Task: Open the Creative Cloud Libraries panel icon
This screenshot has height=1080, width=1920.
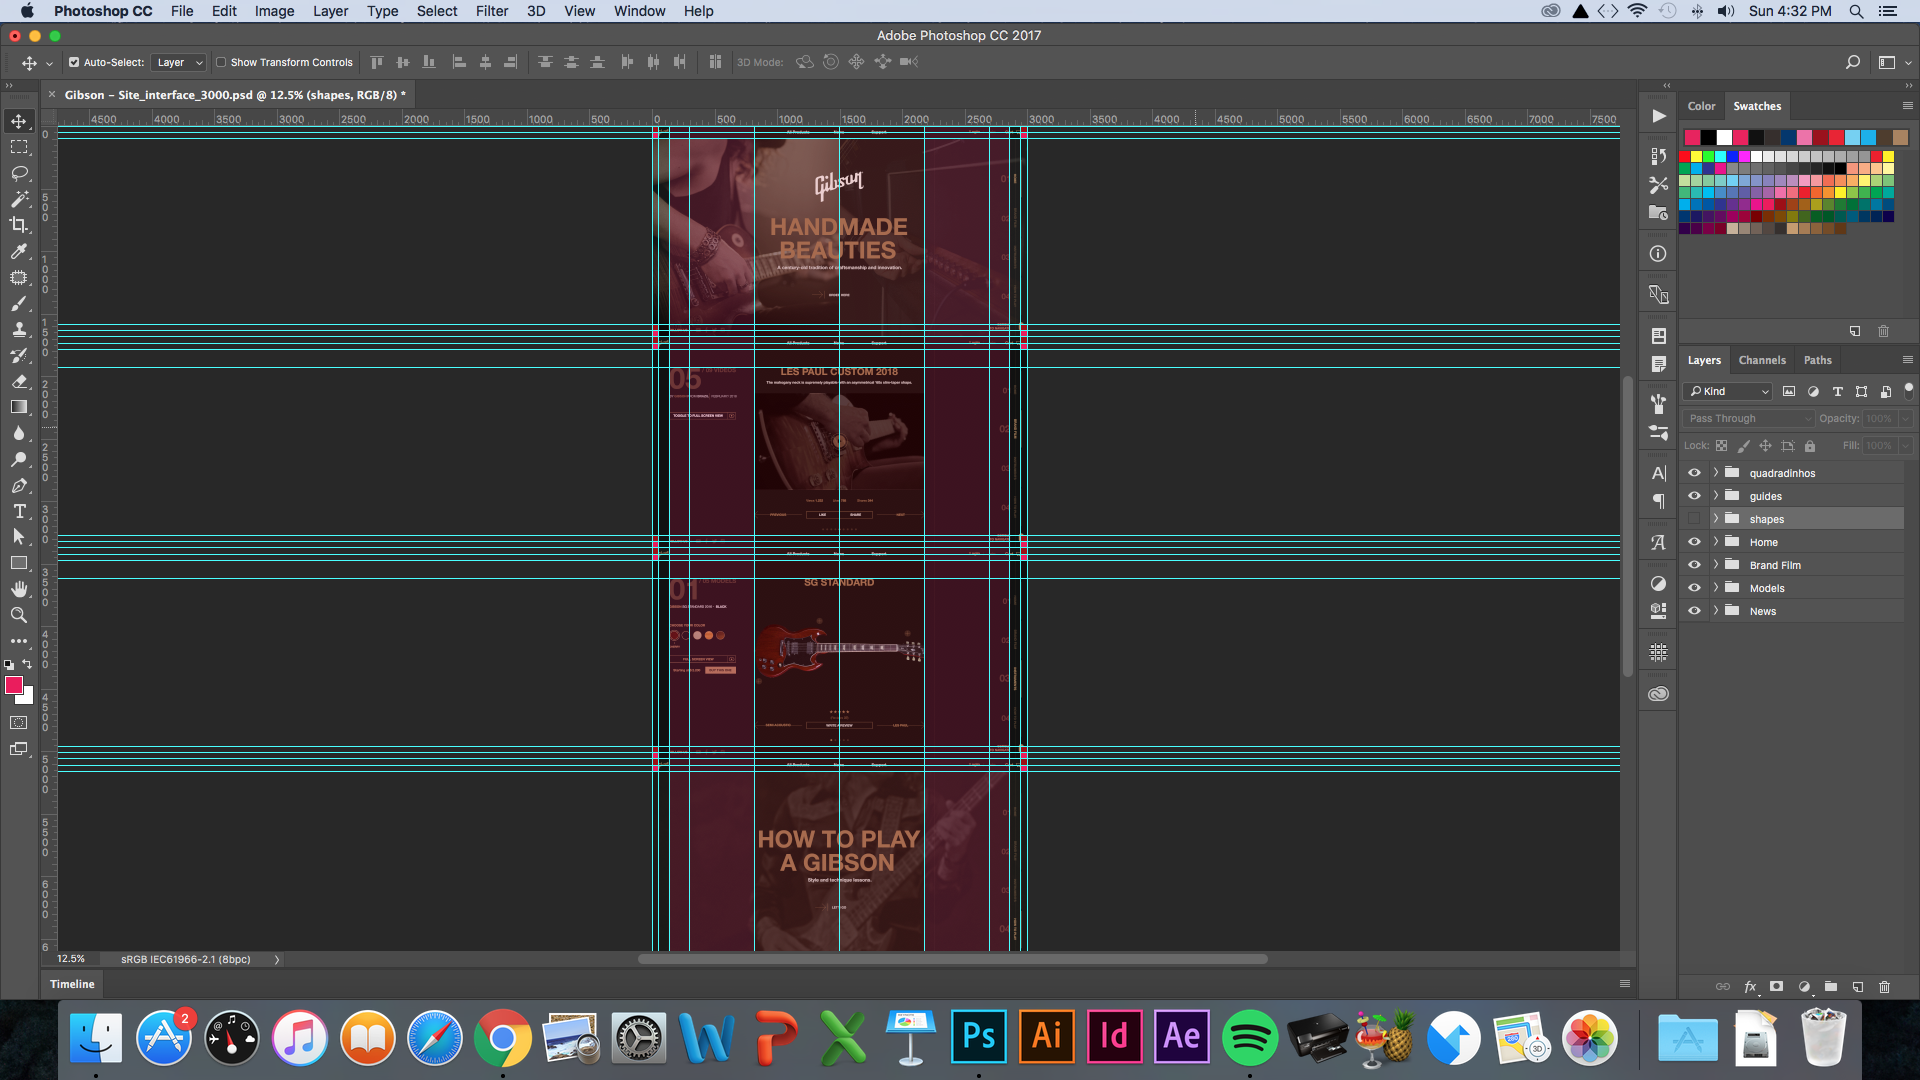Action: click(x=1658, y=693)
